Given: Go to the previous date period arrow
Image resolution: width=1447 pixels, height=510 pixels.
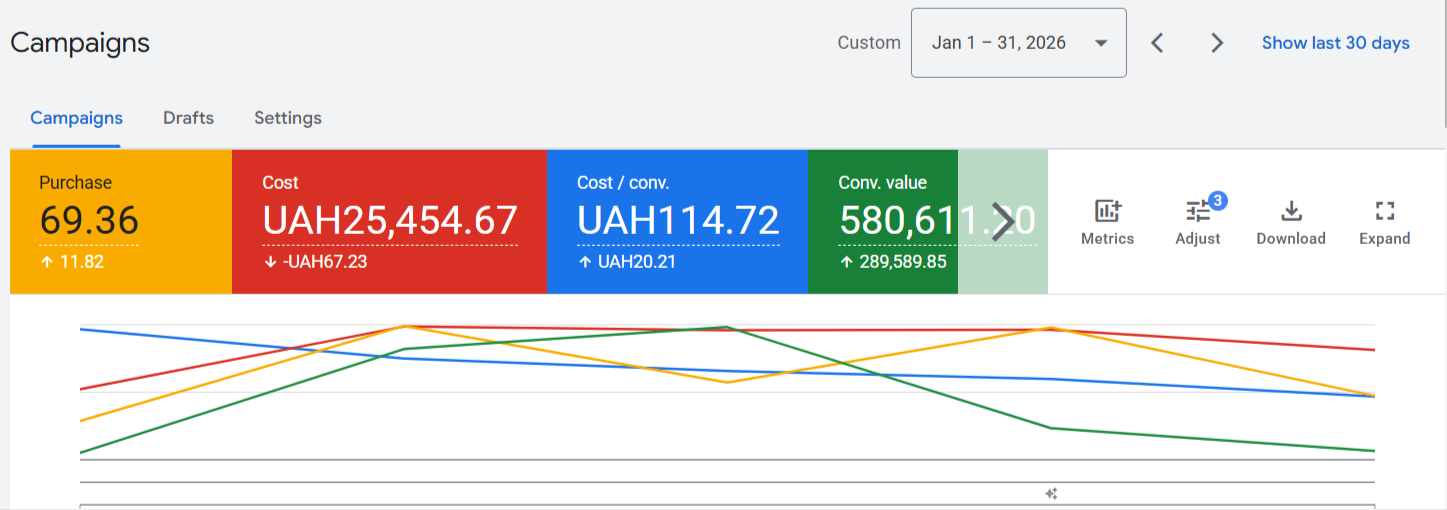Looking at the screenshot, I should [1157, 43].
